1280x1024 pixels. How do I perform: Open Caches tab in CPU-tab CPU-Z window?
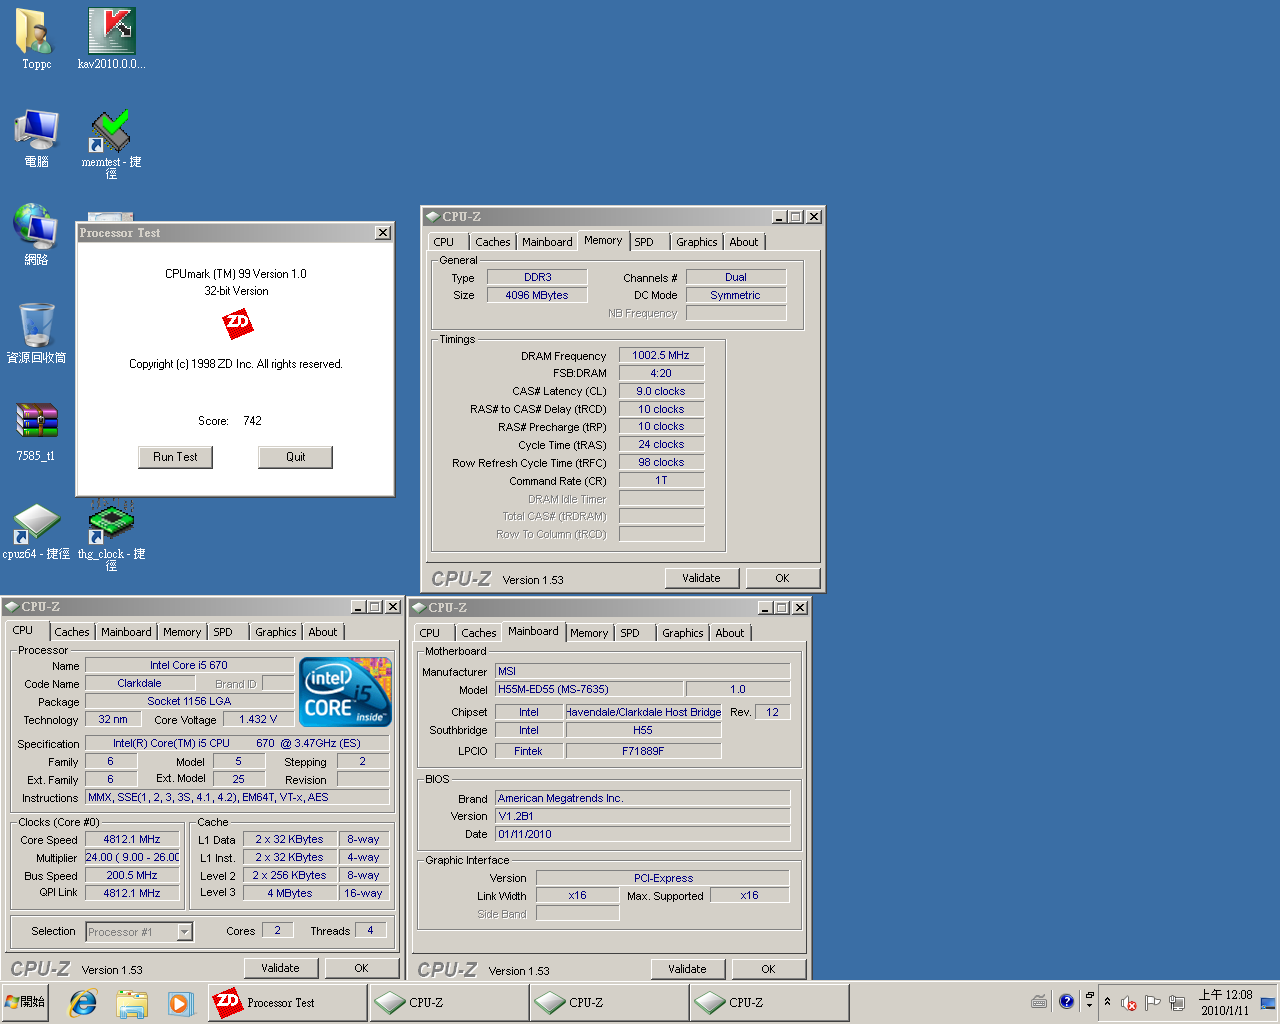pos(72,632)
